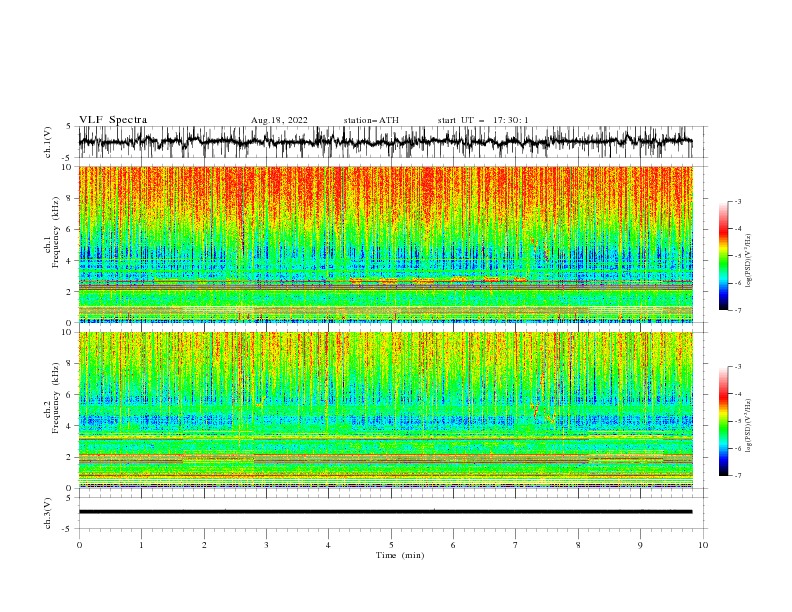Click the 'station=ATH' label

(371, 120)
